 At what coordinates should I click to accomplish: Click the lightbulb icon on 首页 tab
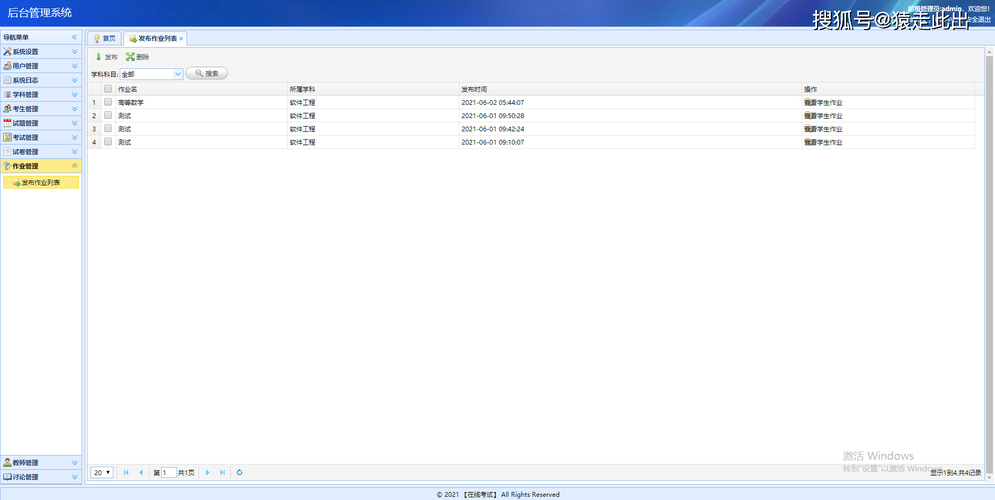pyautogui.click(x=96, y=39)
